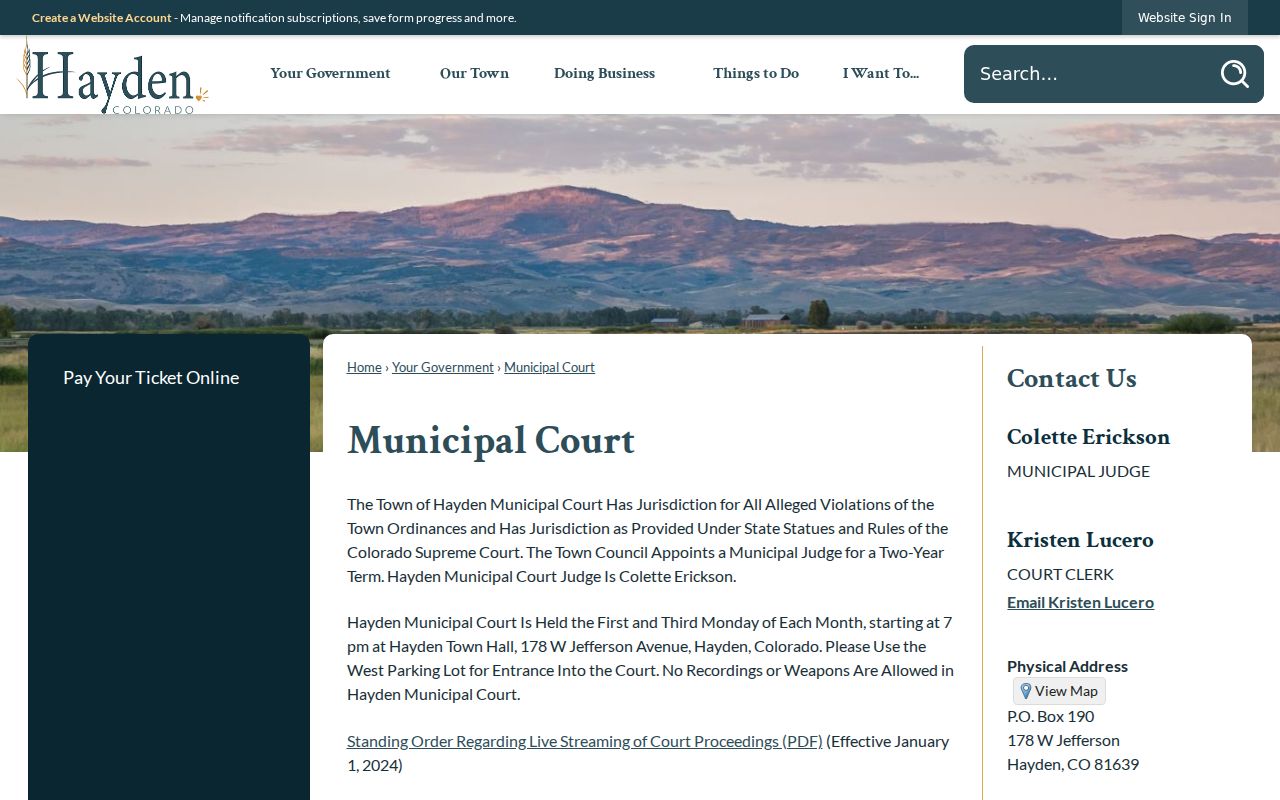Go to Home breadcrumb link
The height and width of the screenshot is (800, 1280).
coord(364,367)
